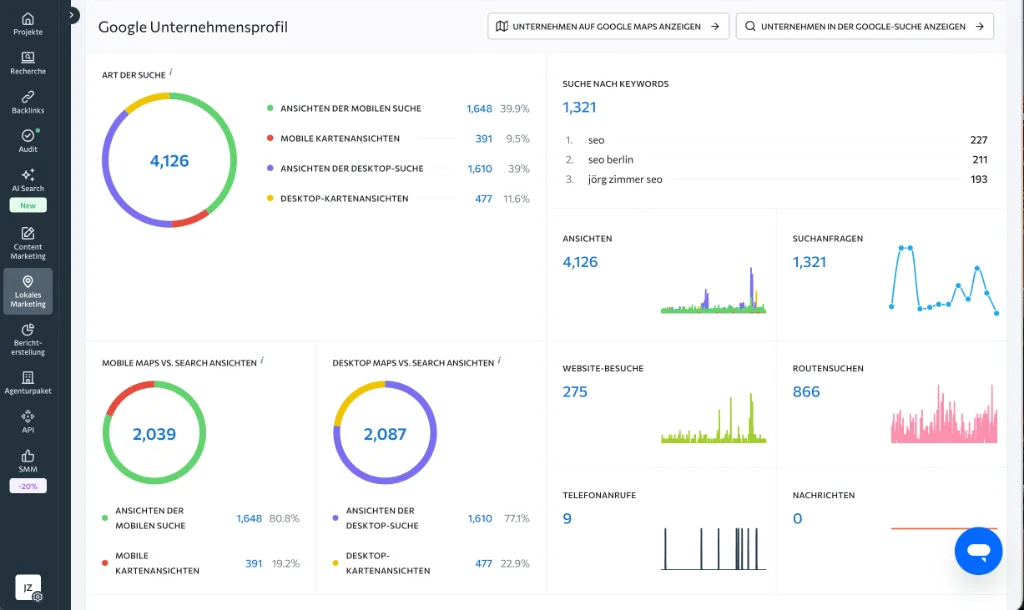Click the arrow on the Google Maps button
Viewport: 1024px width, 610px height.
point(715,26)
